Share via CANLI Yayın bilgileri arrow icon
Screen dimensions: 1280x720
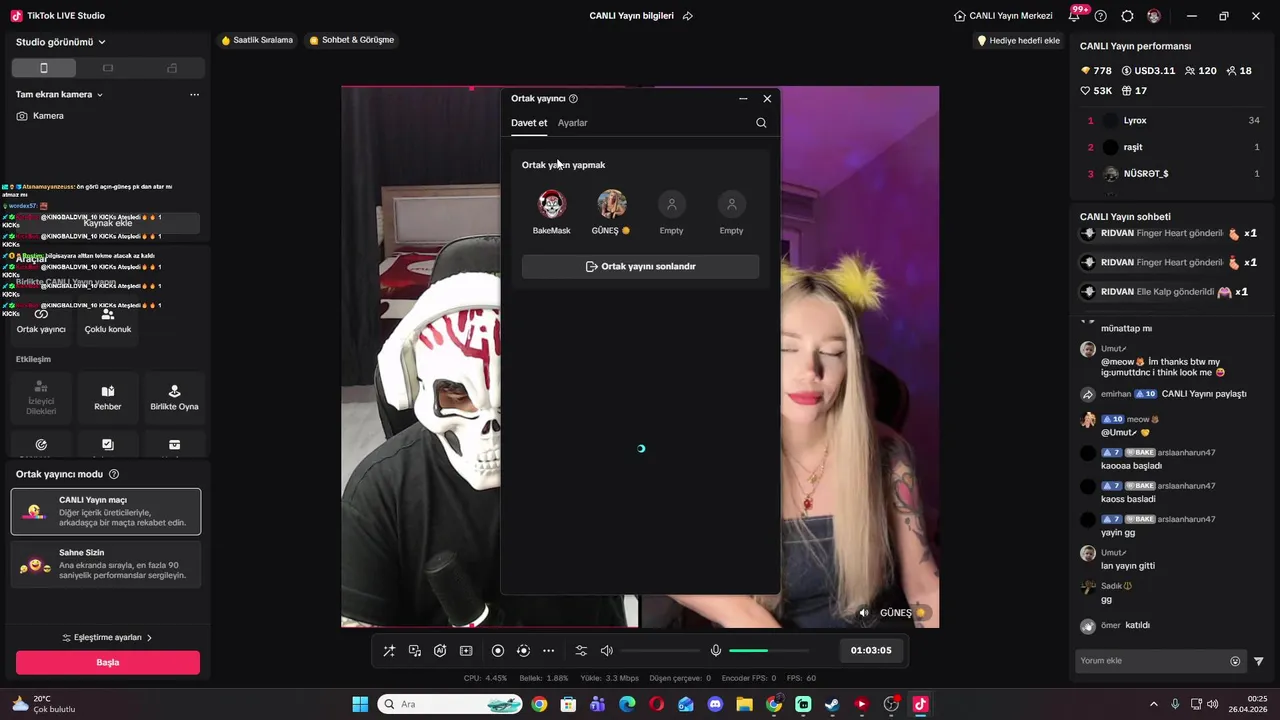pos(688,16)
